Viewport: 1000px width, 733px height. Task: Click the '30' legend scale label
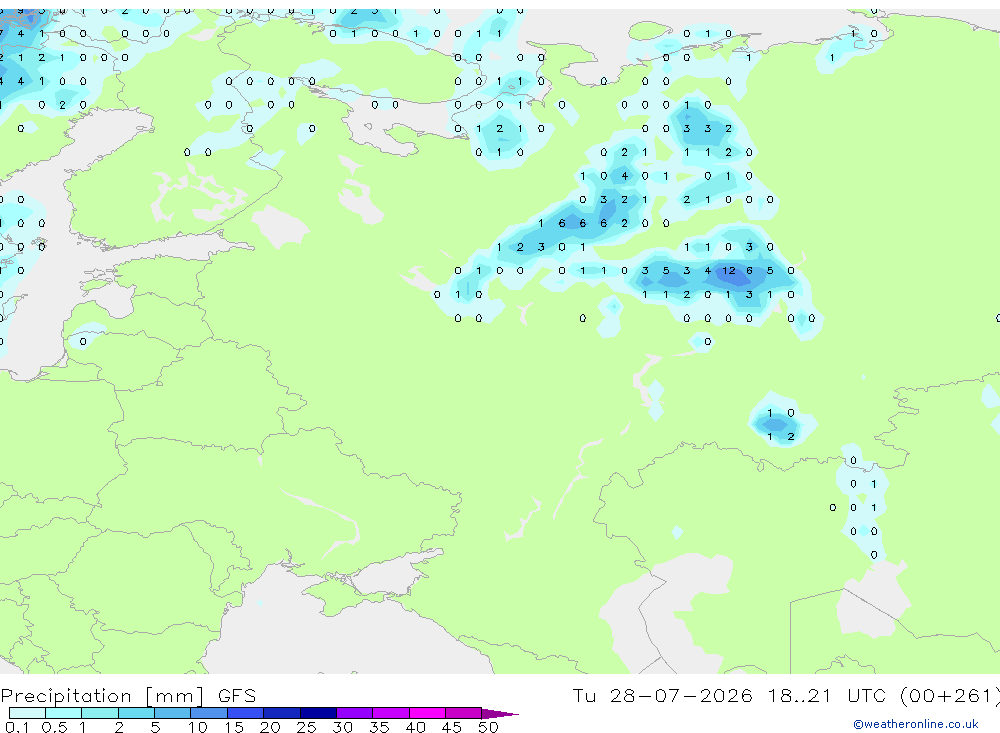pyautogui.click(x=342, y=727)
